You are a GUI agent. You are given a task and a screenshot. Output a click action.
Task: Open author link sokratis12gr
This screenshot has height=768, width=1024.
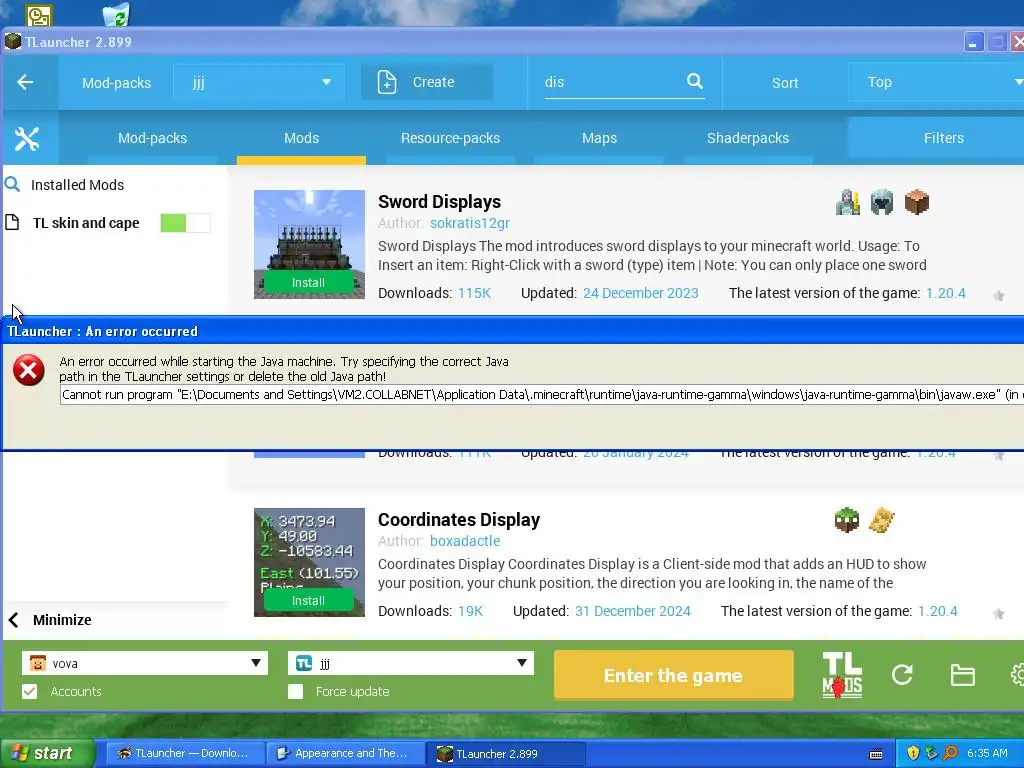(470, 223)
